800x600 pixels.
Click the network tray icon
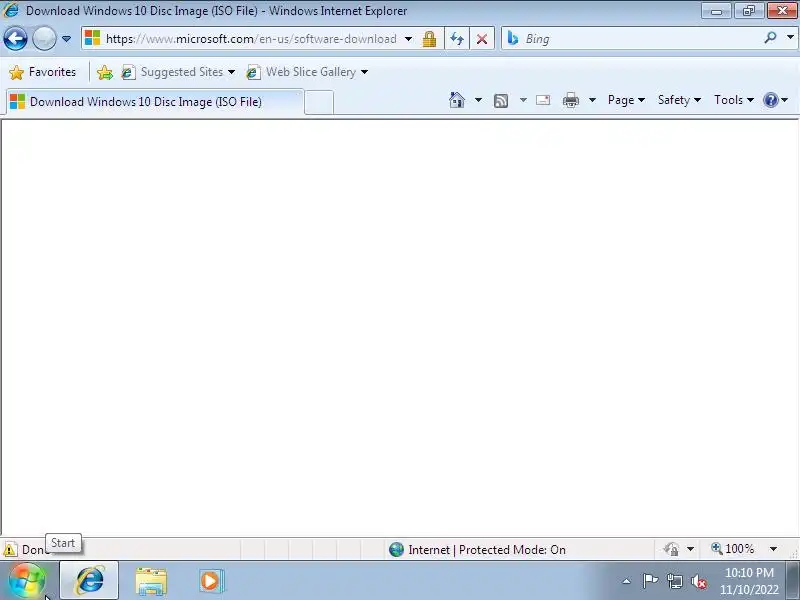click(x=674, y=581)
